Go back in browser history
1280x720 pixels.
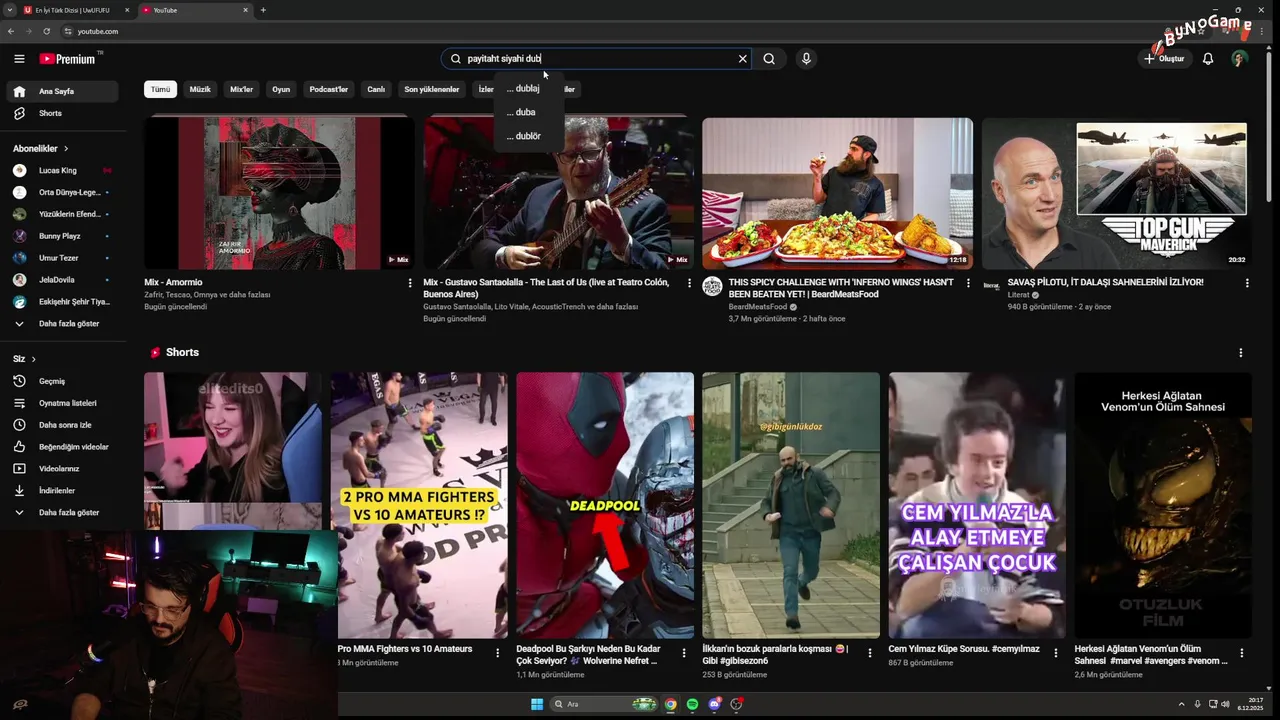pos(11,31)
